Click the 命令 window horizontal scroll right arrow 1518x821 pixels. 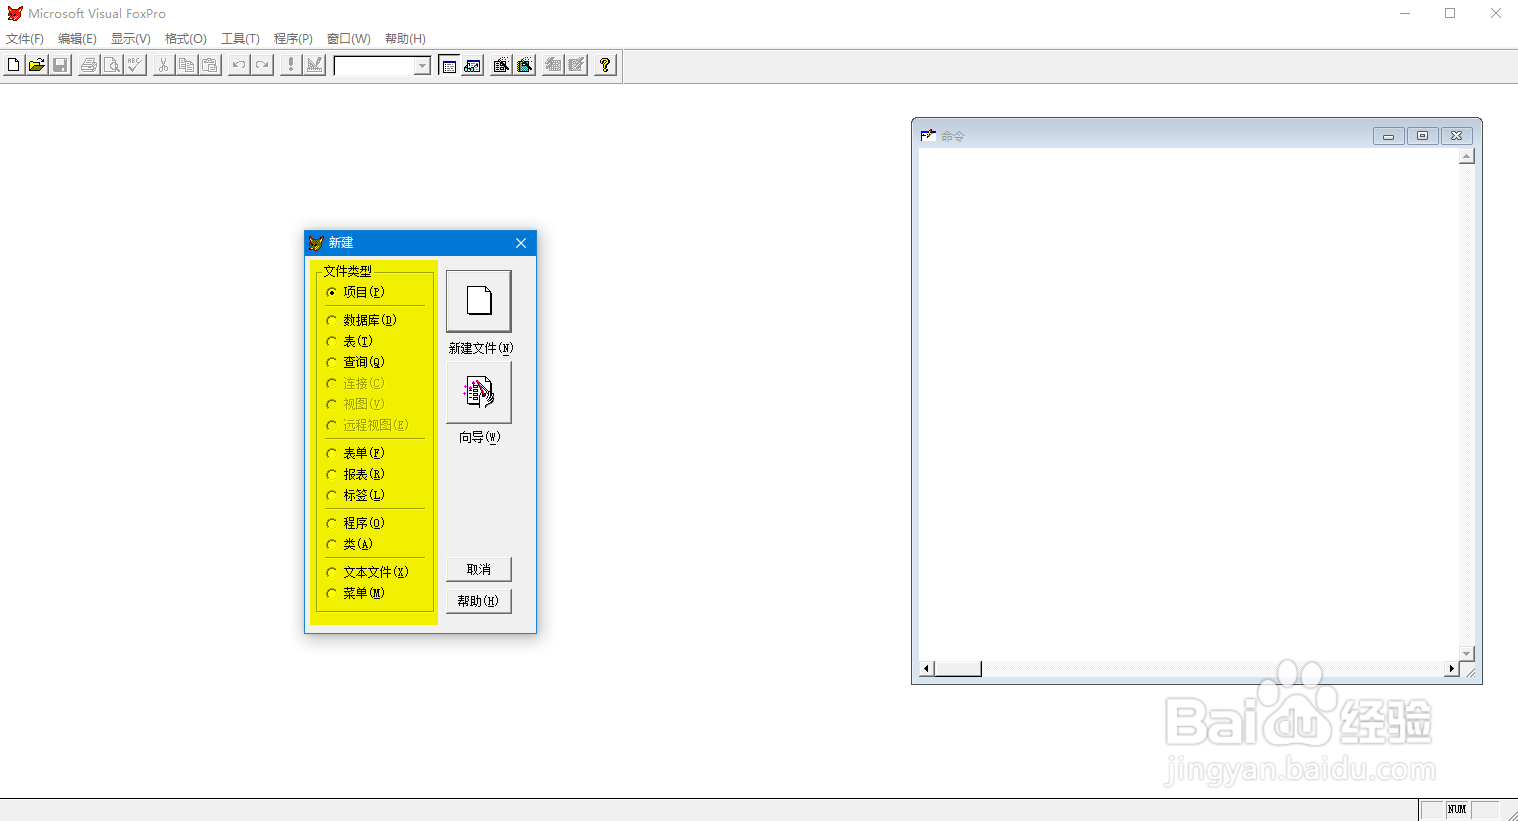(x=1452, y=669)
